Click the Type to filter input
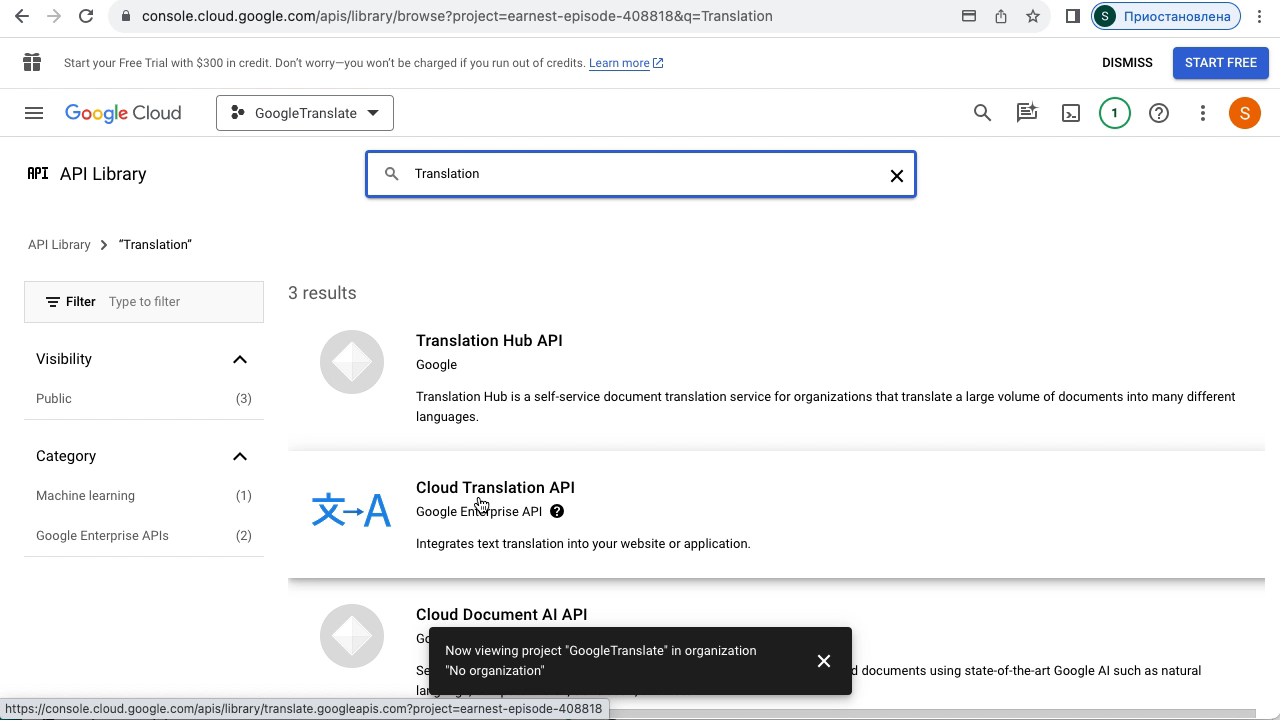This screenshot has height=720, width=1280. tap(180, 302)
